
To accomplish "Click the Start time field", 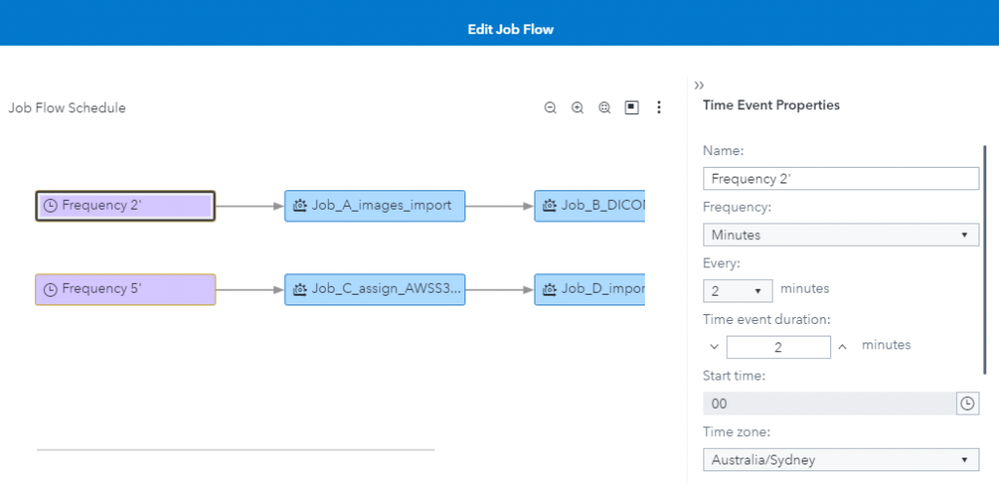I will click(x=829, y=403).
